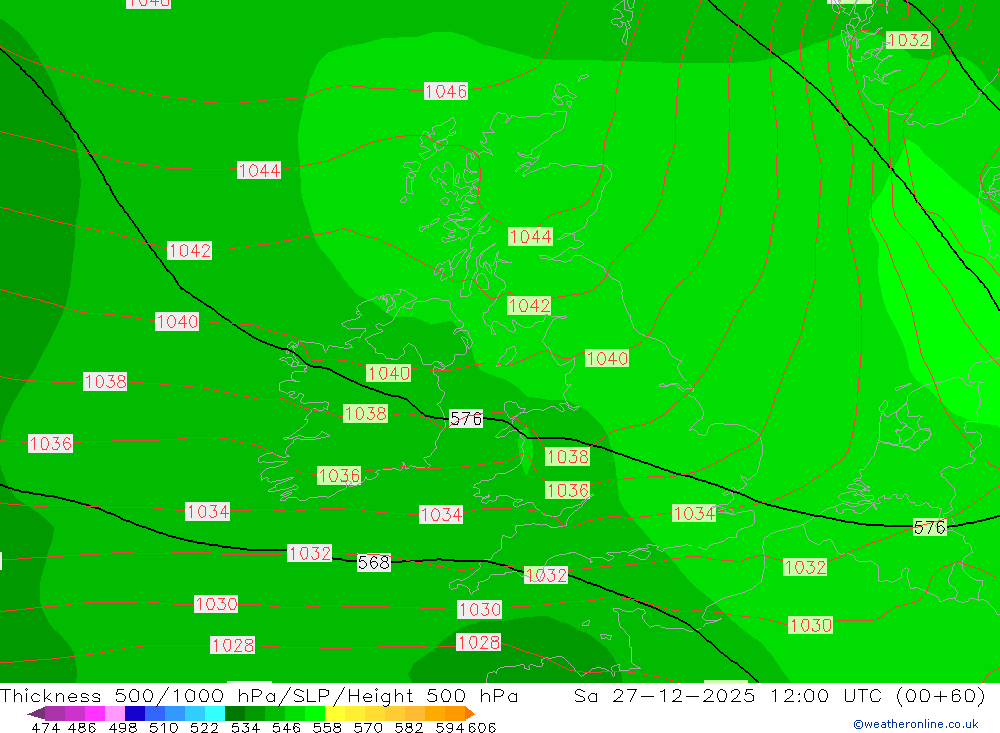Image resolution: width=1000 pixels, height=733 pixels.
Task: Click the 1034 label over southeast England
Action: coord(694,514)
